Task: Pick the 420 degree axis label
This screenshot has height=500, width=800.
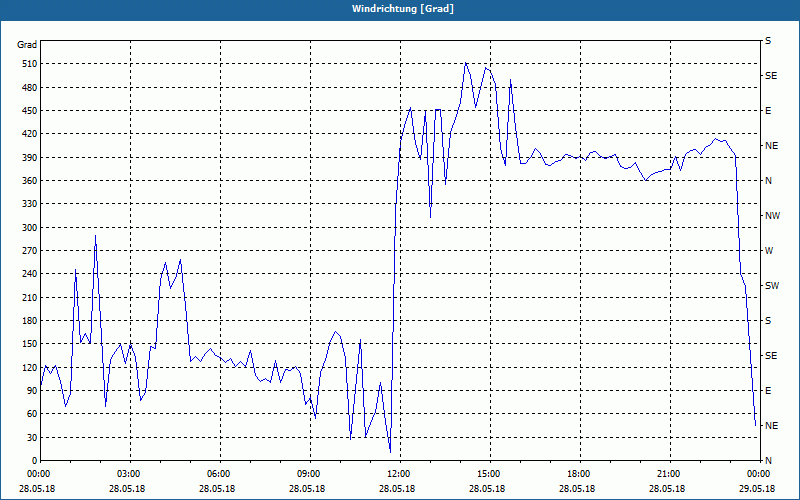Action: (x=29, y=134)
